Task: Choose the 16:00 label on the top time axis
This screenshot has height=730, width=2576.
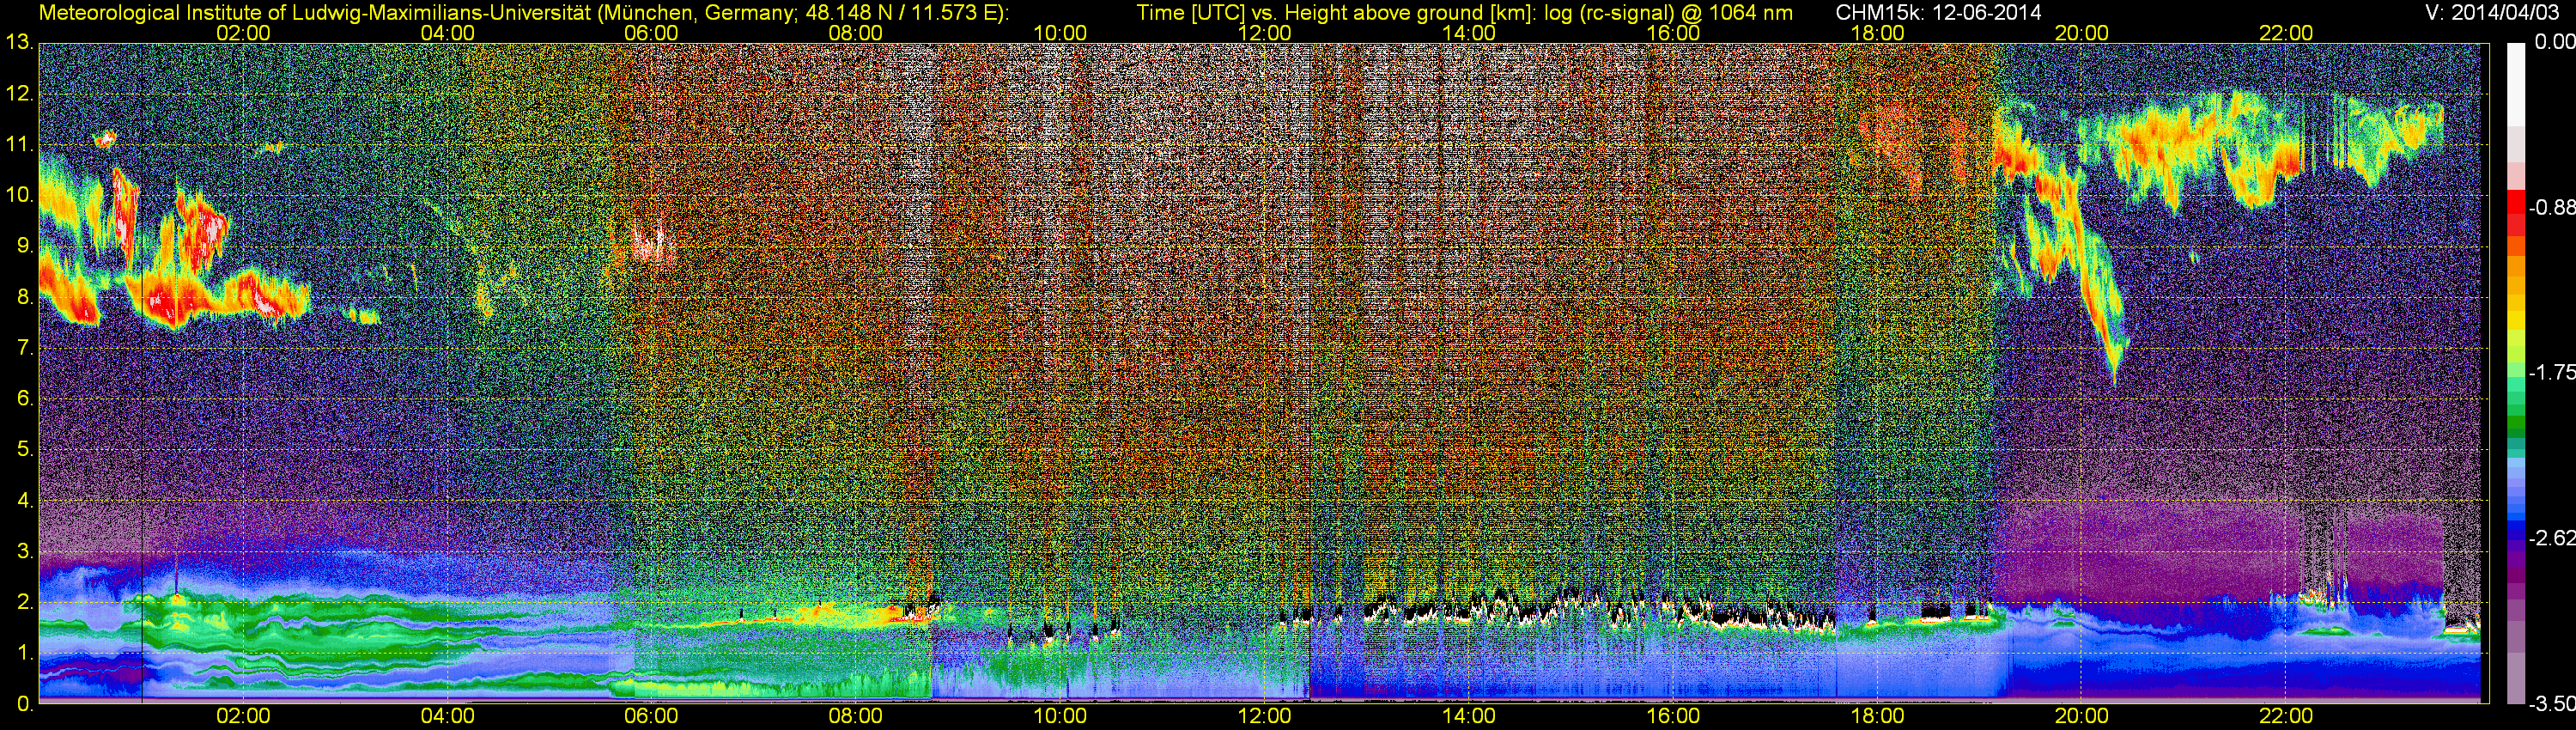Action: pos(1673,33)
